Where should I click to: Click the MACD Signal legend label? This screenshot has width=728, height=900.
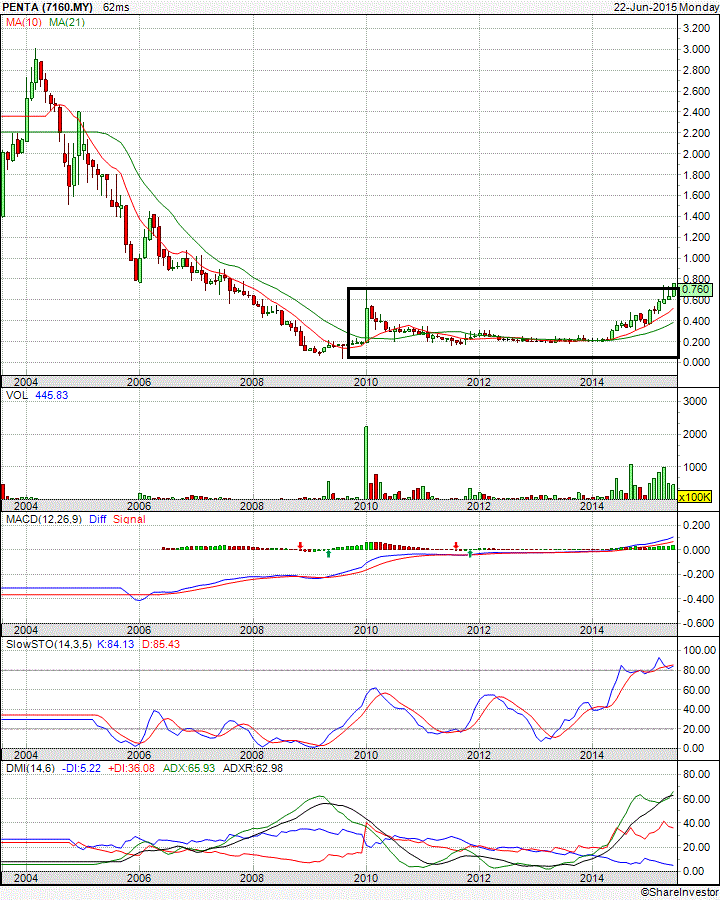click(129, 519)
